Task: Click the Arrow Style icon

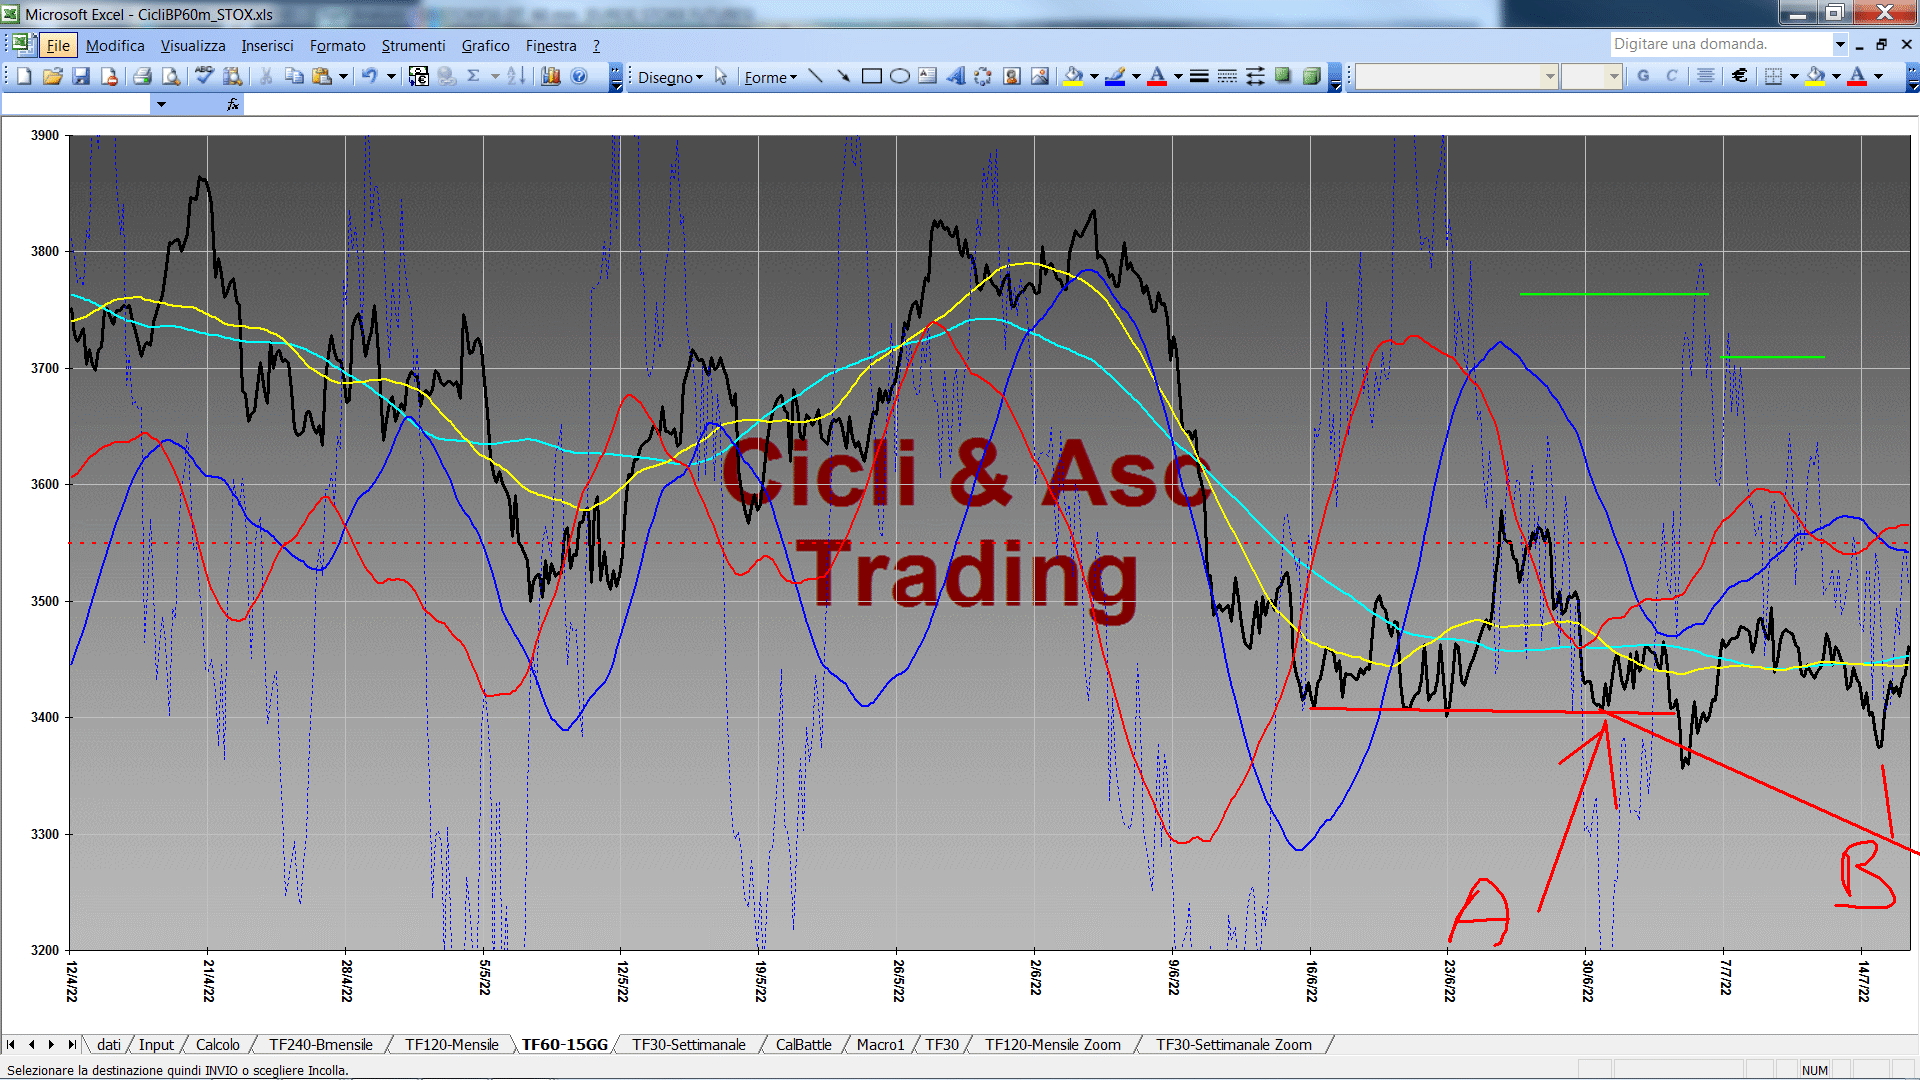Action: point(1255,76)
